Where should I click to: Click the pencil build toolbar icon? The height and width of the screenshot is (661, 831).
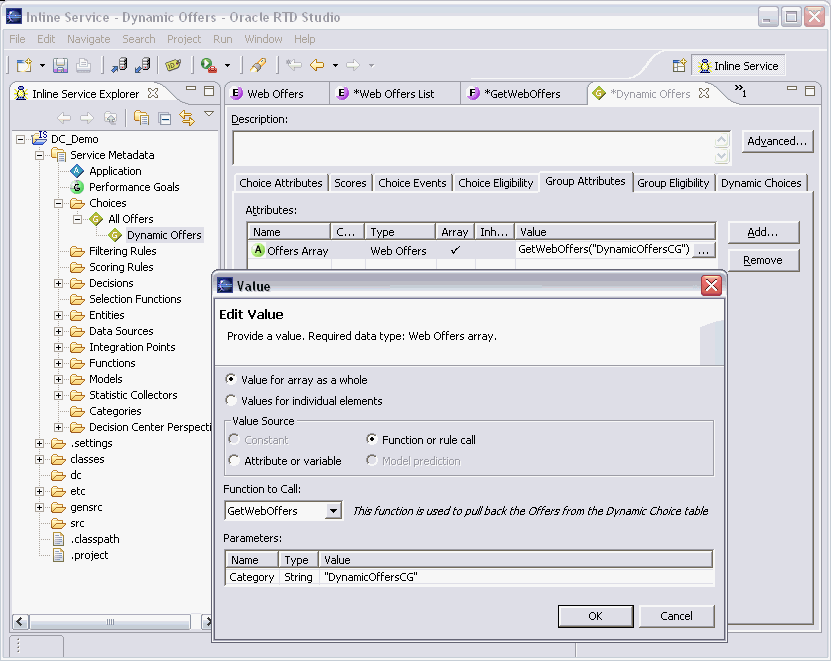coord(258,65)
